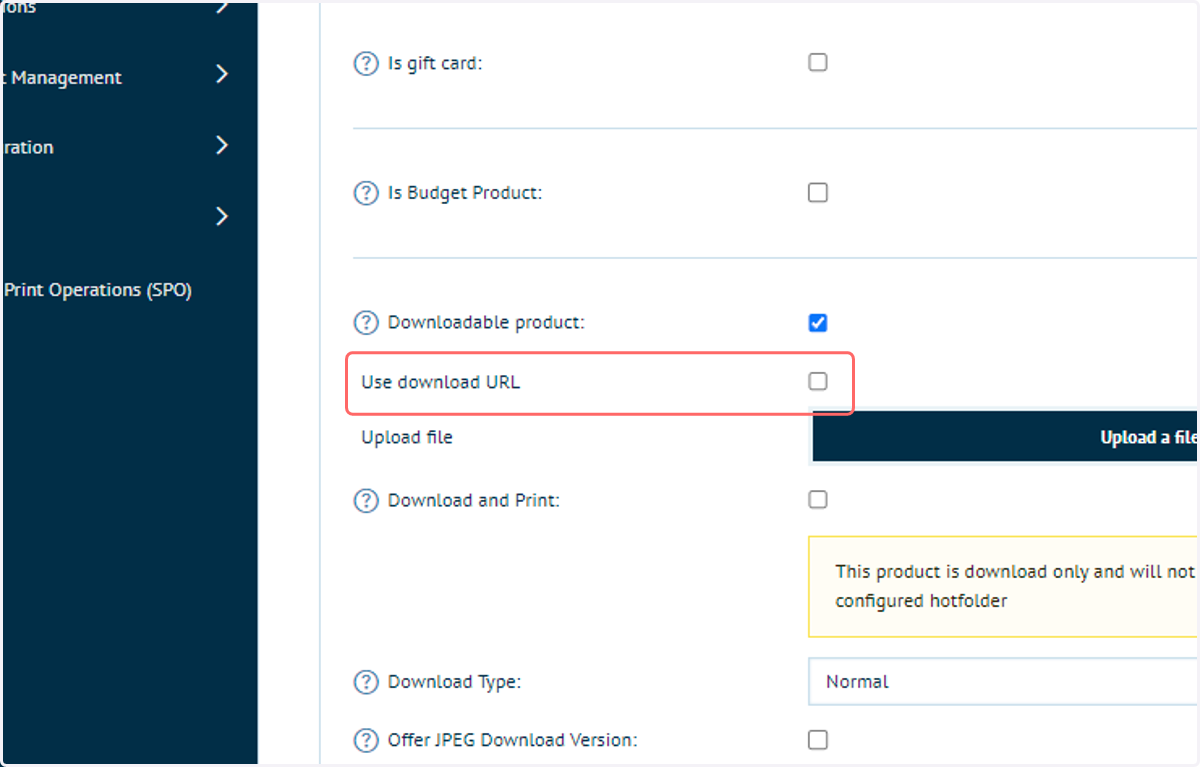Click the 'Is Budget Product:' label text
1200x767 pixels.
464,193
